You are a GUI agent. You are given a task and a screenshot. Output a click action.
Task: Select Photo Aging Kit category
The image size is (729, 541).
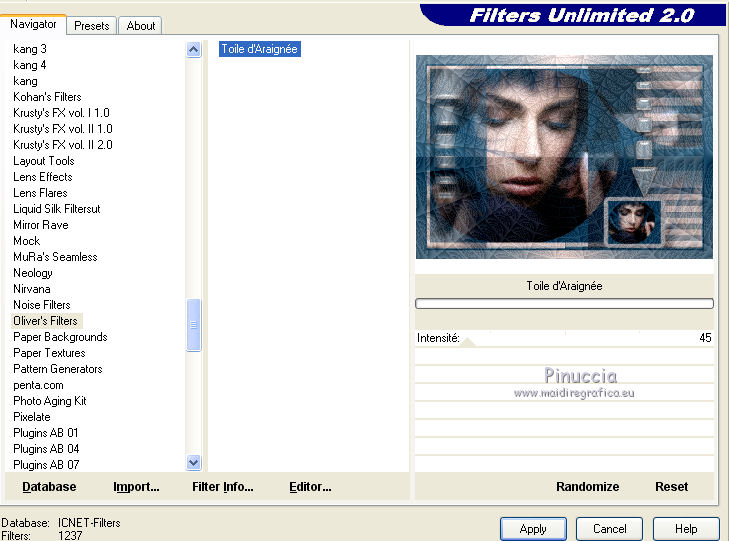click(x=50, y=401)
